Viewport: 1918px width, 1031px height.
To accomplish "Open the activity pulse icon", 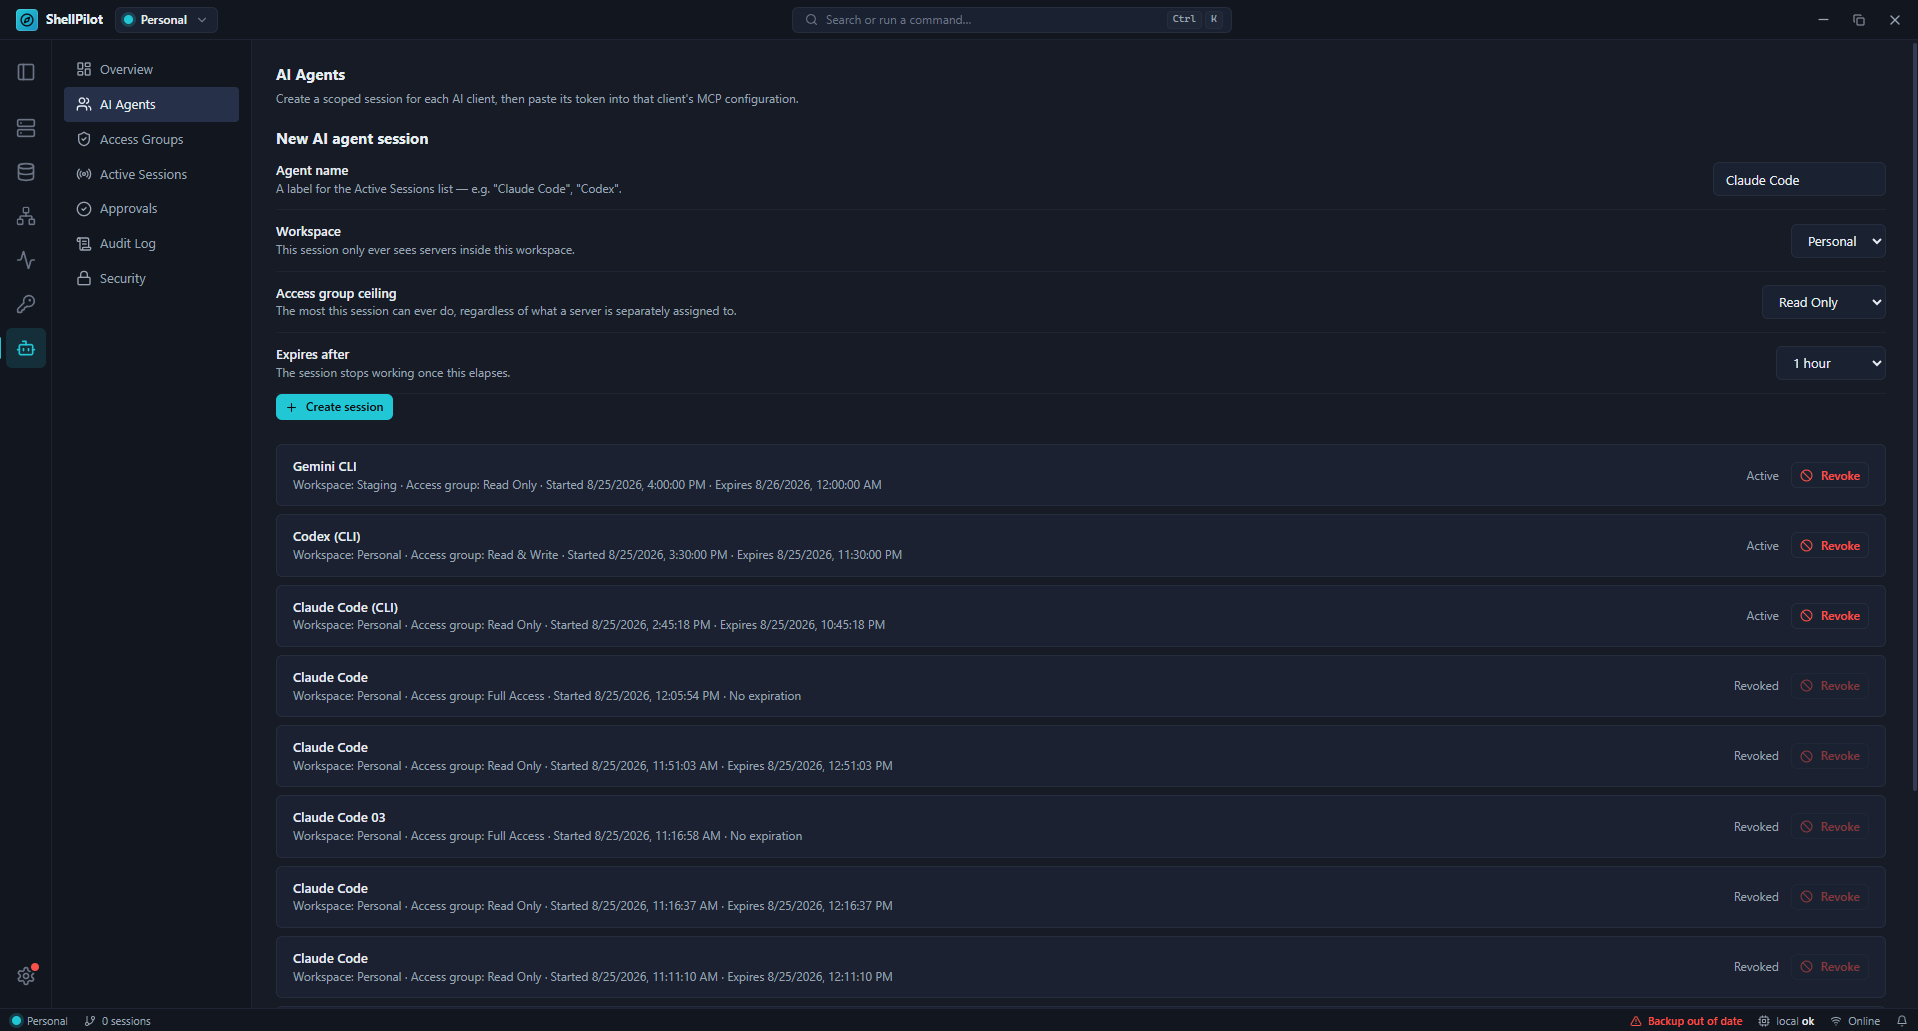I will pos(26,260).
